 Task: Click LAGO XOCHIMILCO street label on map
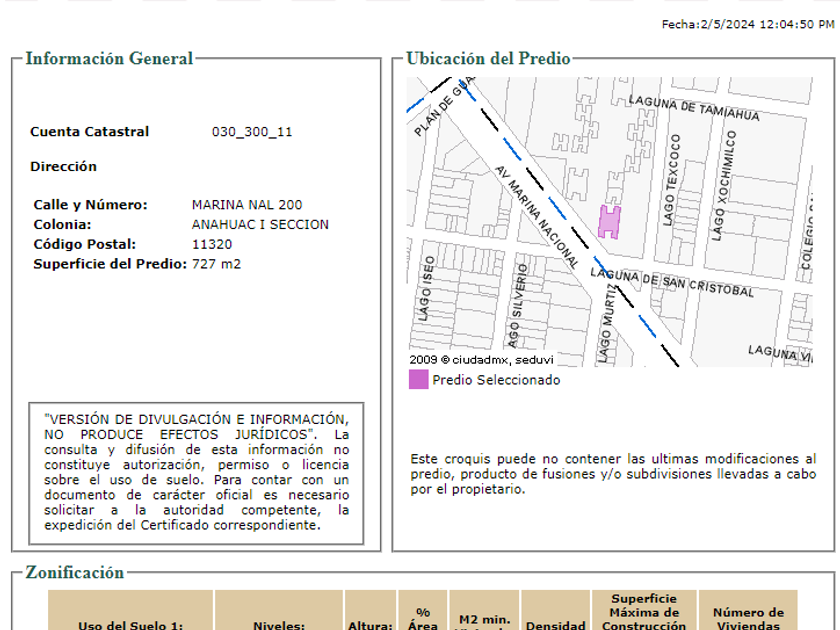click(x=724, y=185)
